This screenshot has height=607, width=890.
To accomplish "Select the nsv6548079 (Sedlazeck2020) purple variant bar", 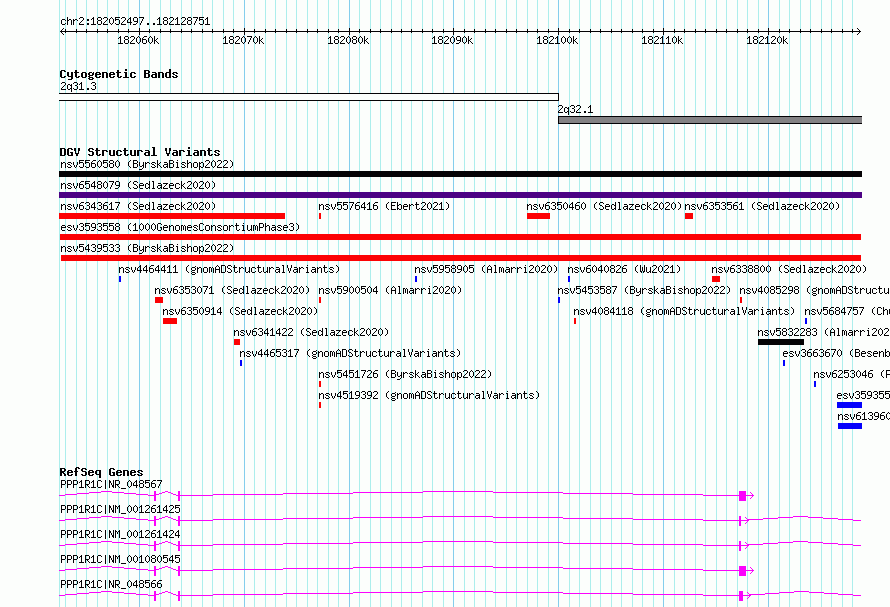I will pos(460,195).
